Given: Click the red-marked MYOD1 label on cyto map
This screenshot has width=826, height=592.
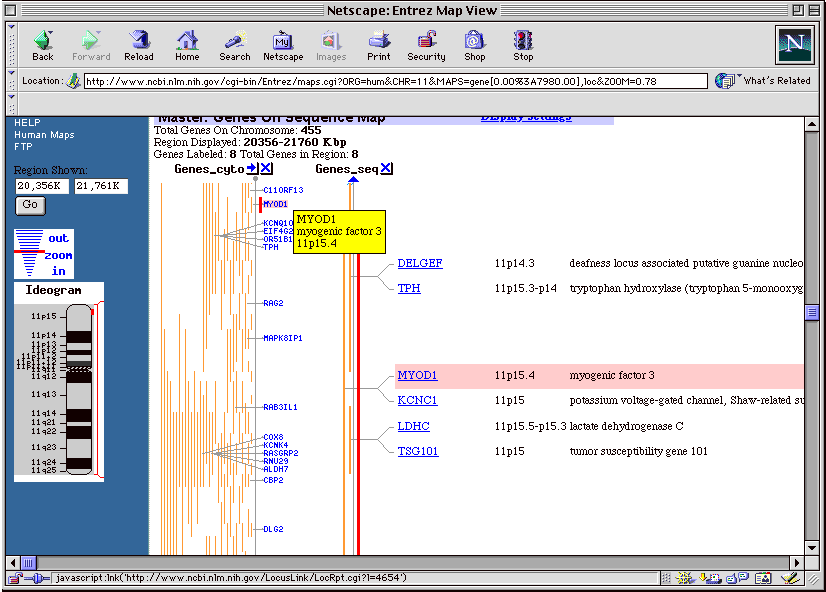Looking at the screenshot, I should 275,204.
